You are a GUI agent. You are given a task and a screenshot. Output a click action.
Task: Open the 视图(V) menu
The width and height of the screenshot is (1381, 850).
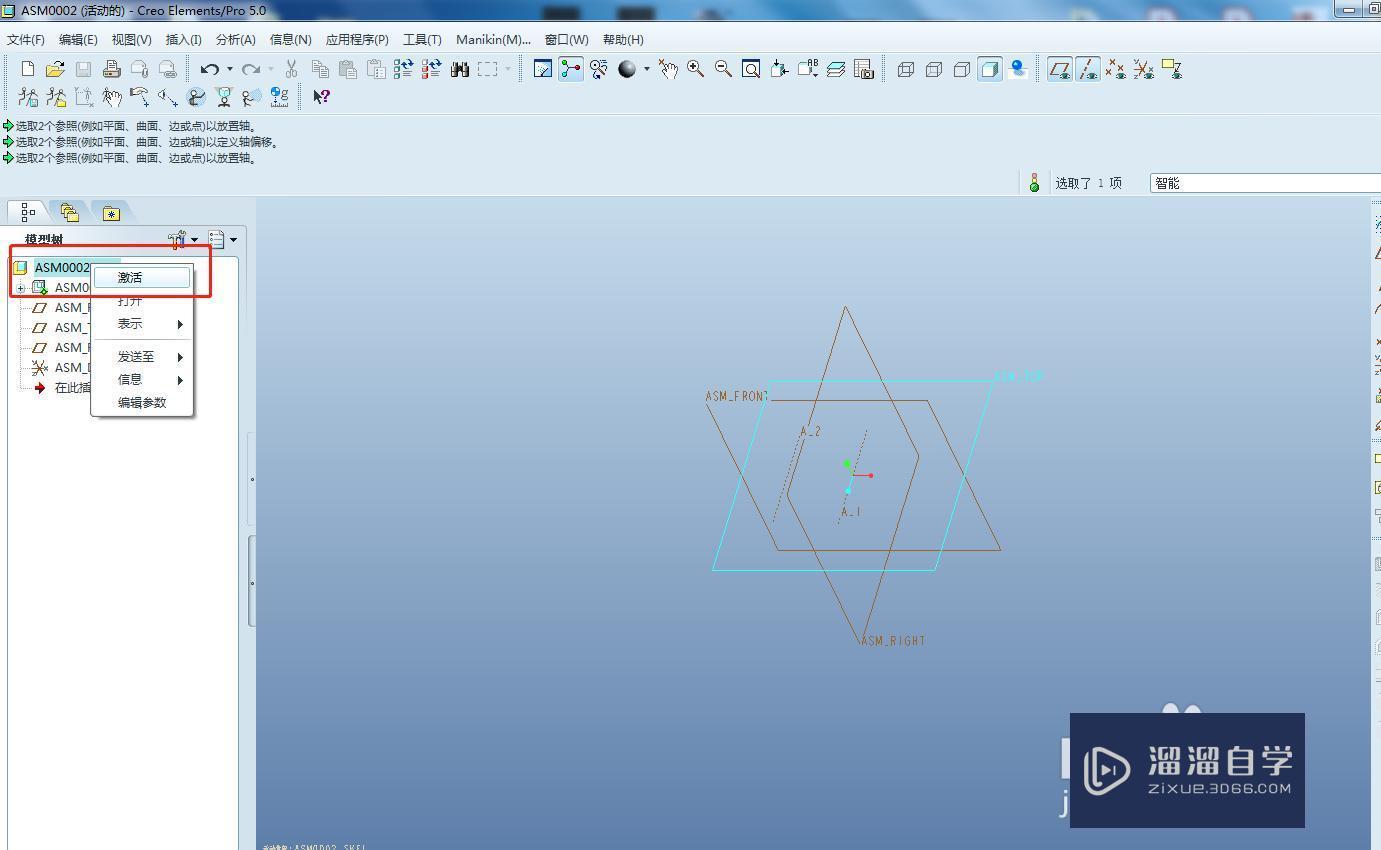pyautogui.click(x=132, y=40)
